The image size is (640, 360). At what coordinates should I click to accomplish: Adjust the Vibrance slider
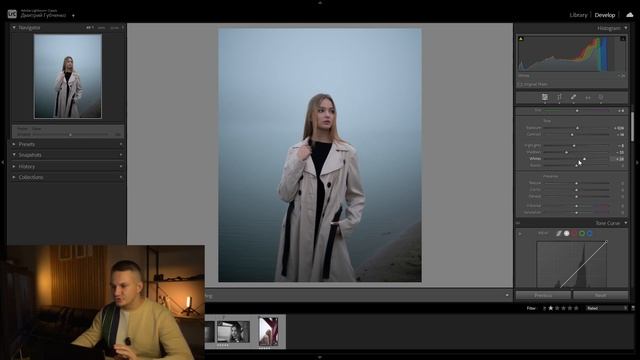[577, 206]
